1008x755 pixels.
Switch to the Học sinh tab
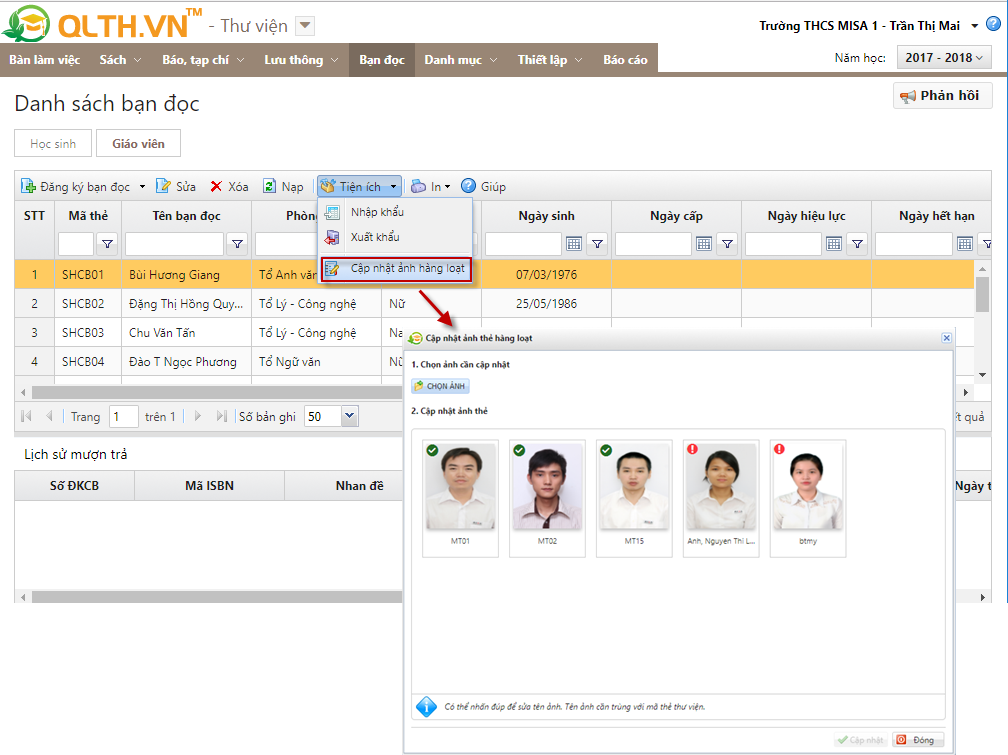53,144
